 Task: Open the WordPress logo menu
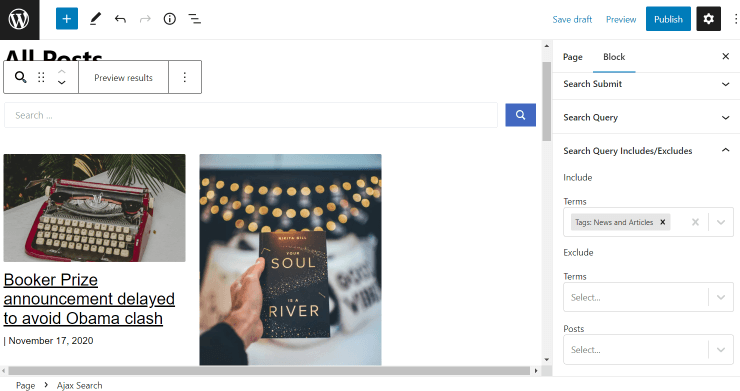(19, 19)
